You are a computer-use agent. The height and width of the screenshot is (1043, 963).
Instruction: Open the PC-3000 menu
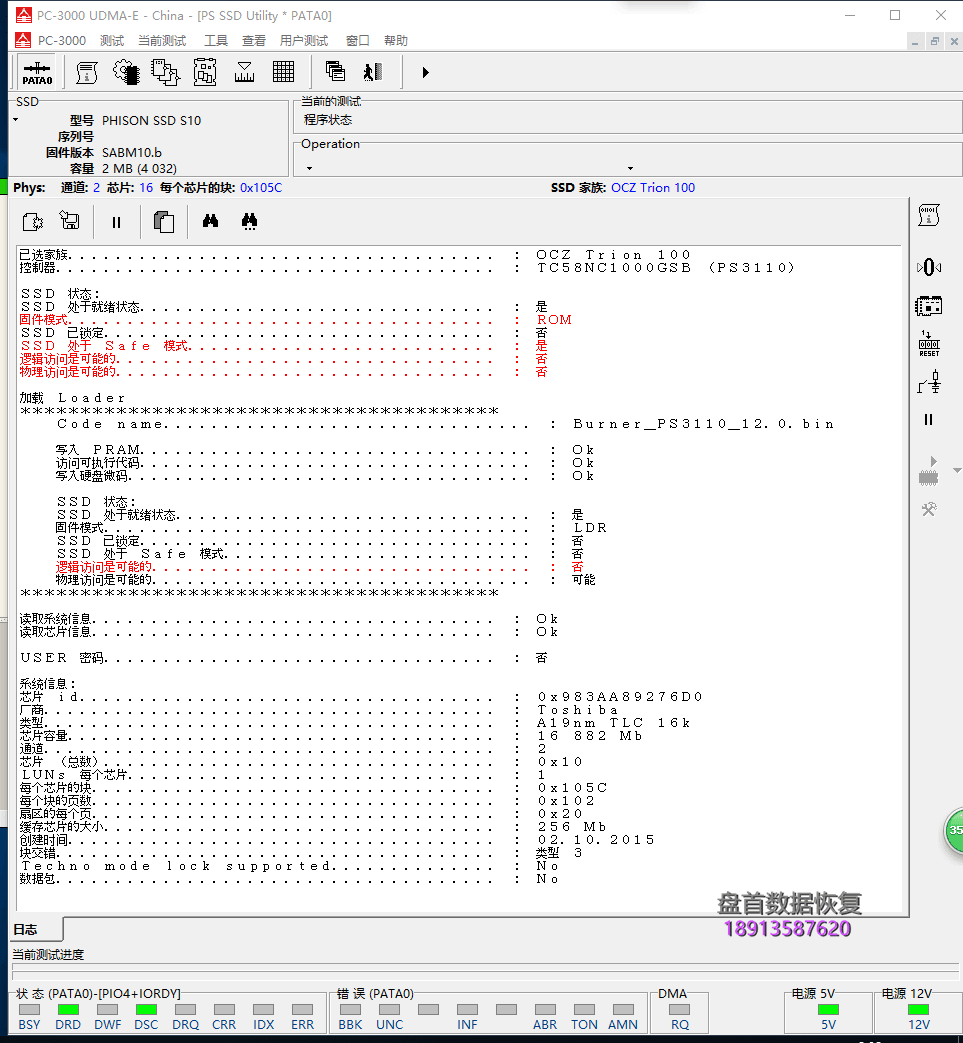tap(62, 41)
